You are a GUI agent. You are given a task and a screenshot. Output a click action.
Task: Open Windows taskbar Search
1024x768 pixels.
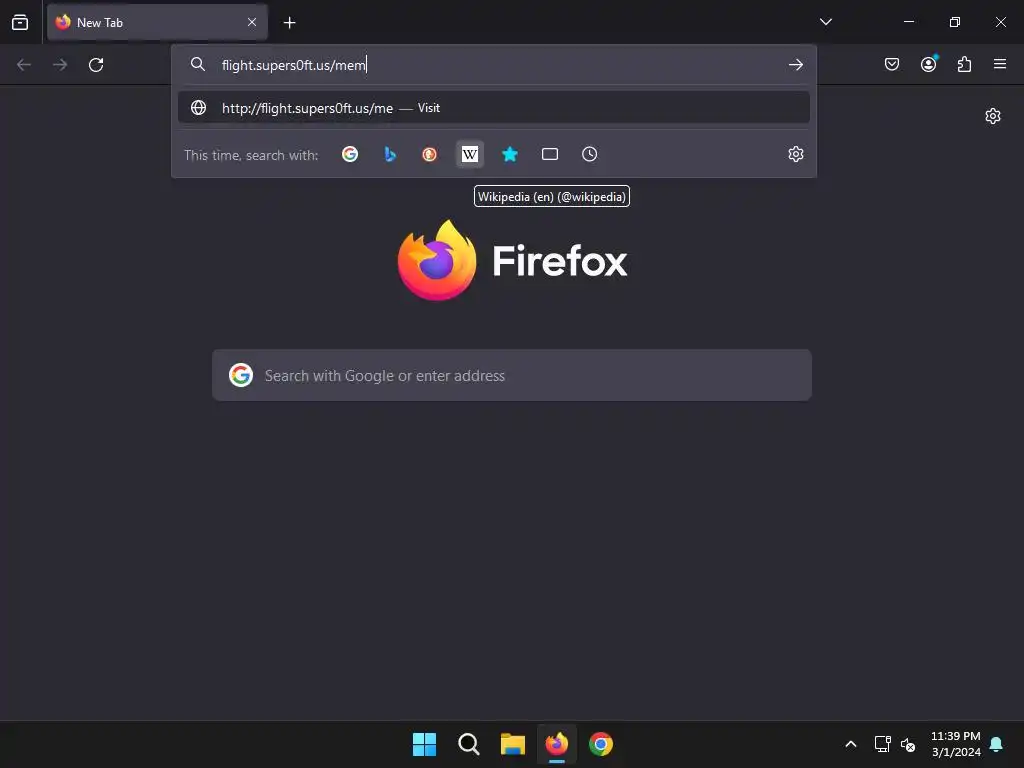tap(468, 744)
